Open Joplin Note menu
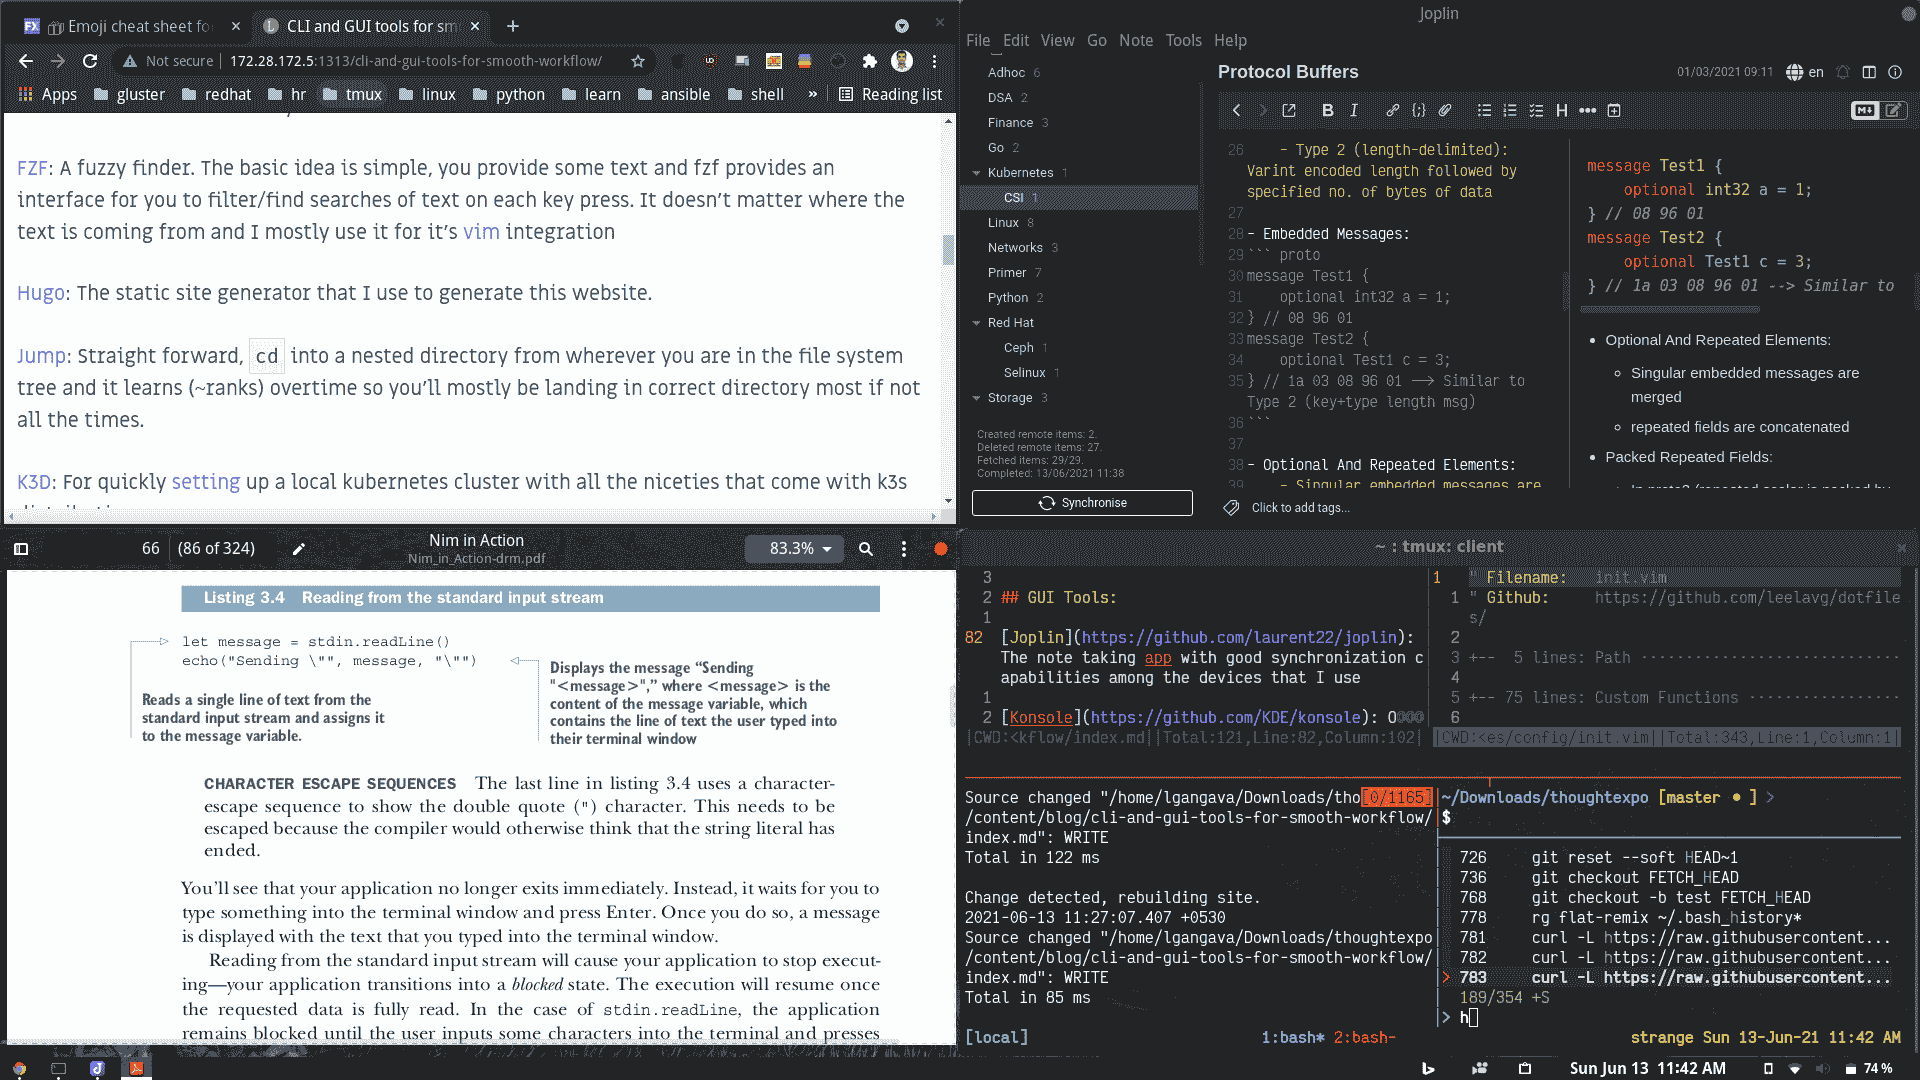The image size is (1920, 1080). pyautogui.click(x=1136, y=41)
